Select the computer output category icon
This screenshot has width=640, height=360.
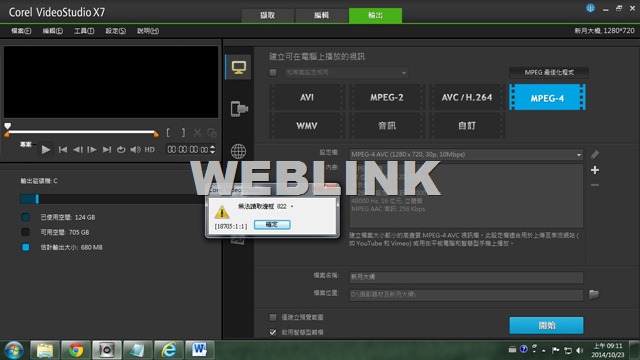coord(239,67)
